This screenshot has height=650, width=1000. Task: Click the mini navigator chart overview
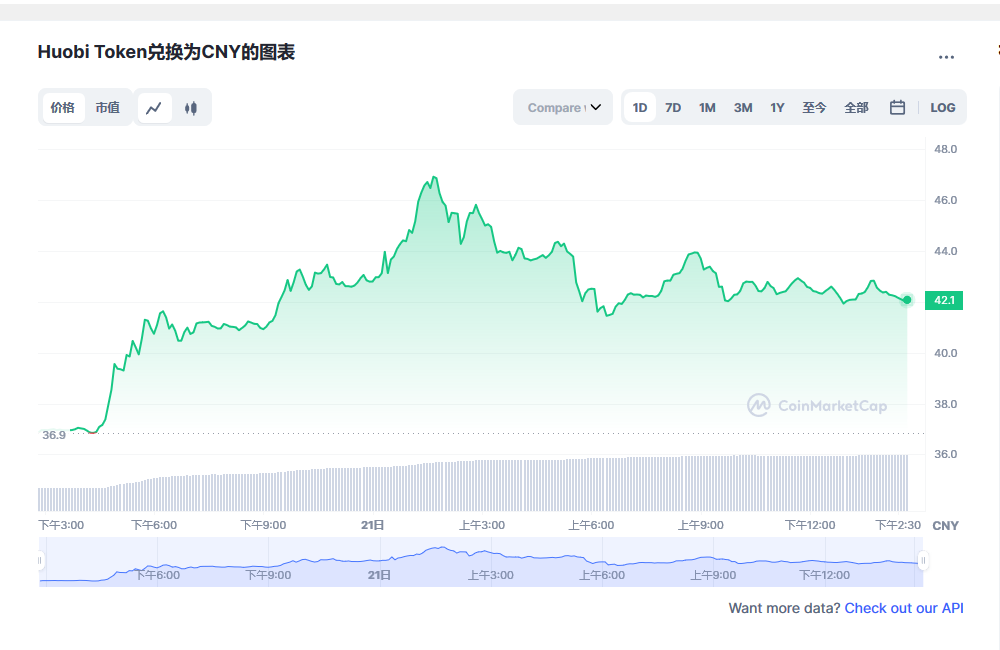click(481, 561)
